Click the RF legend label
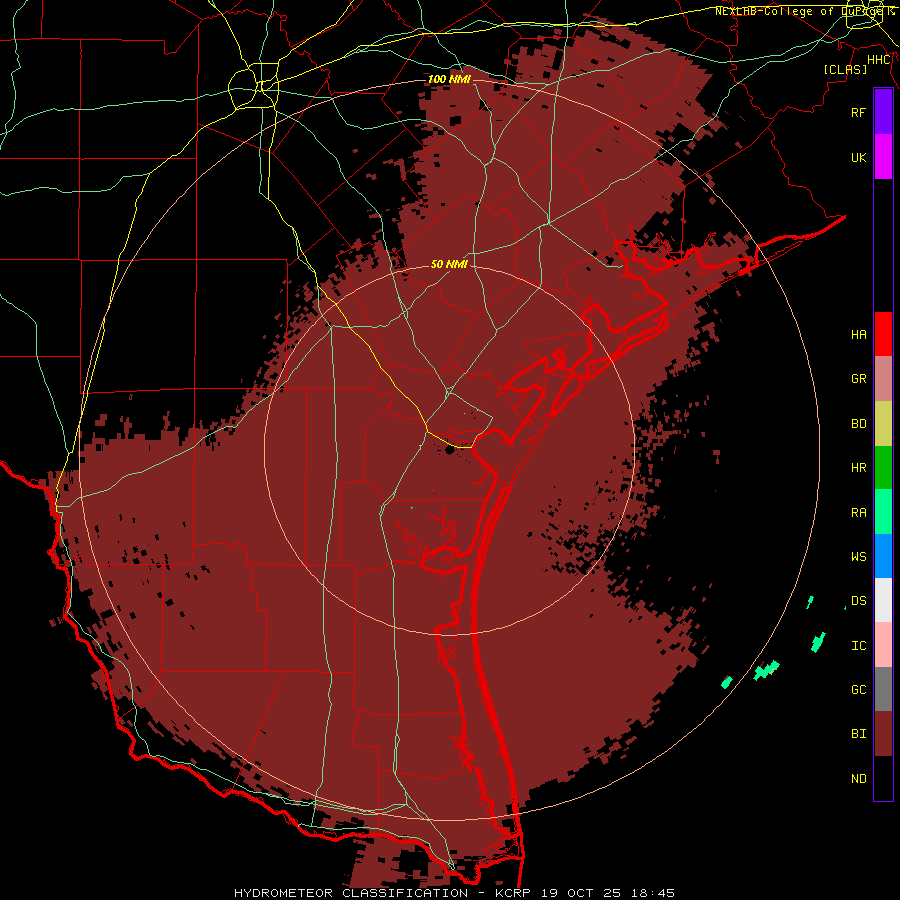This screenshot has height=900, width=900. [858, 112]
